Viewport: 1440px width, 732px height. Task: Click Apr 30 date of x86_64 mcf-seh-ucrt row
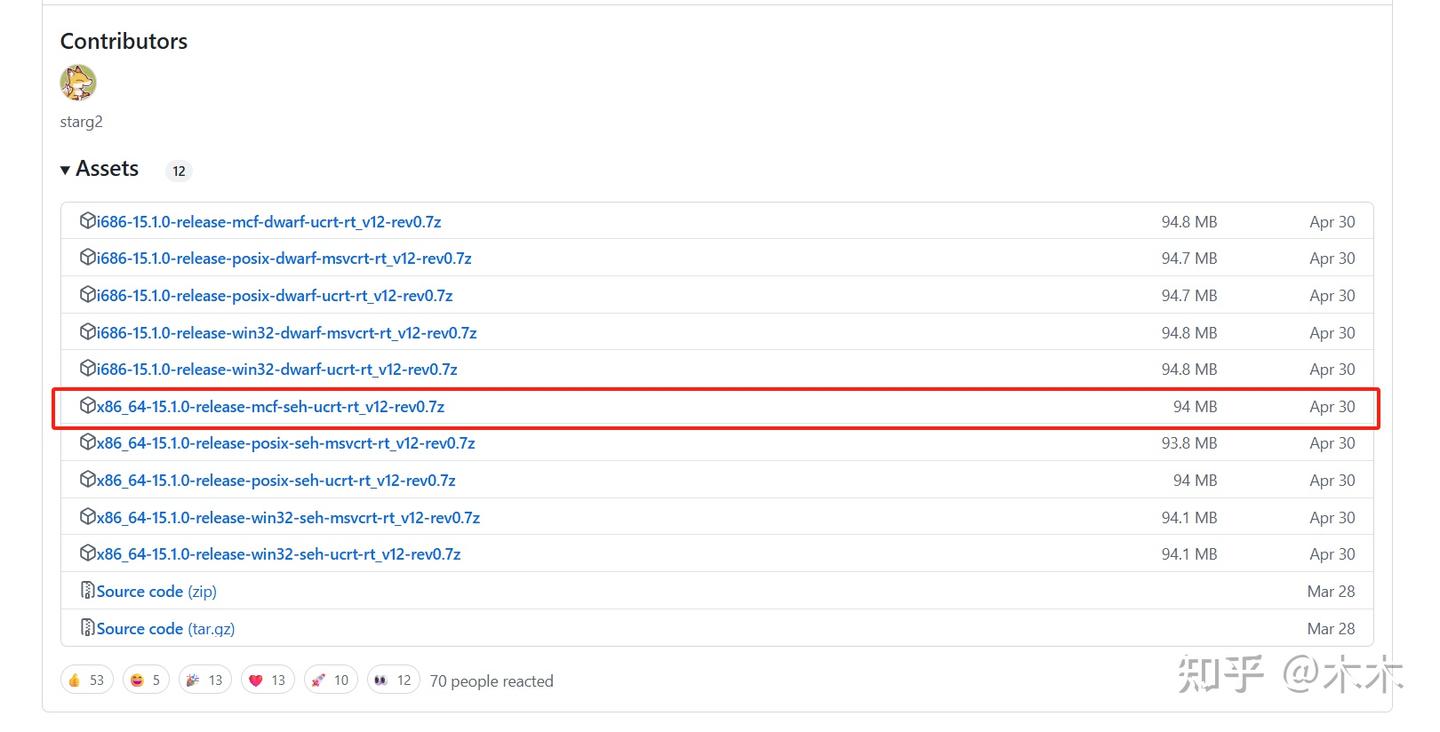click(1332, 406)
